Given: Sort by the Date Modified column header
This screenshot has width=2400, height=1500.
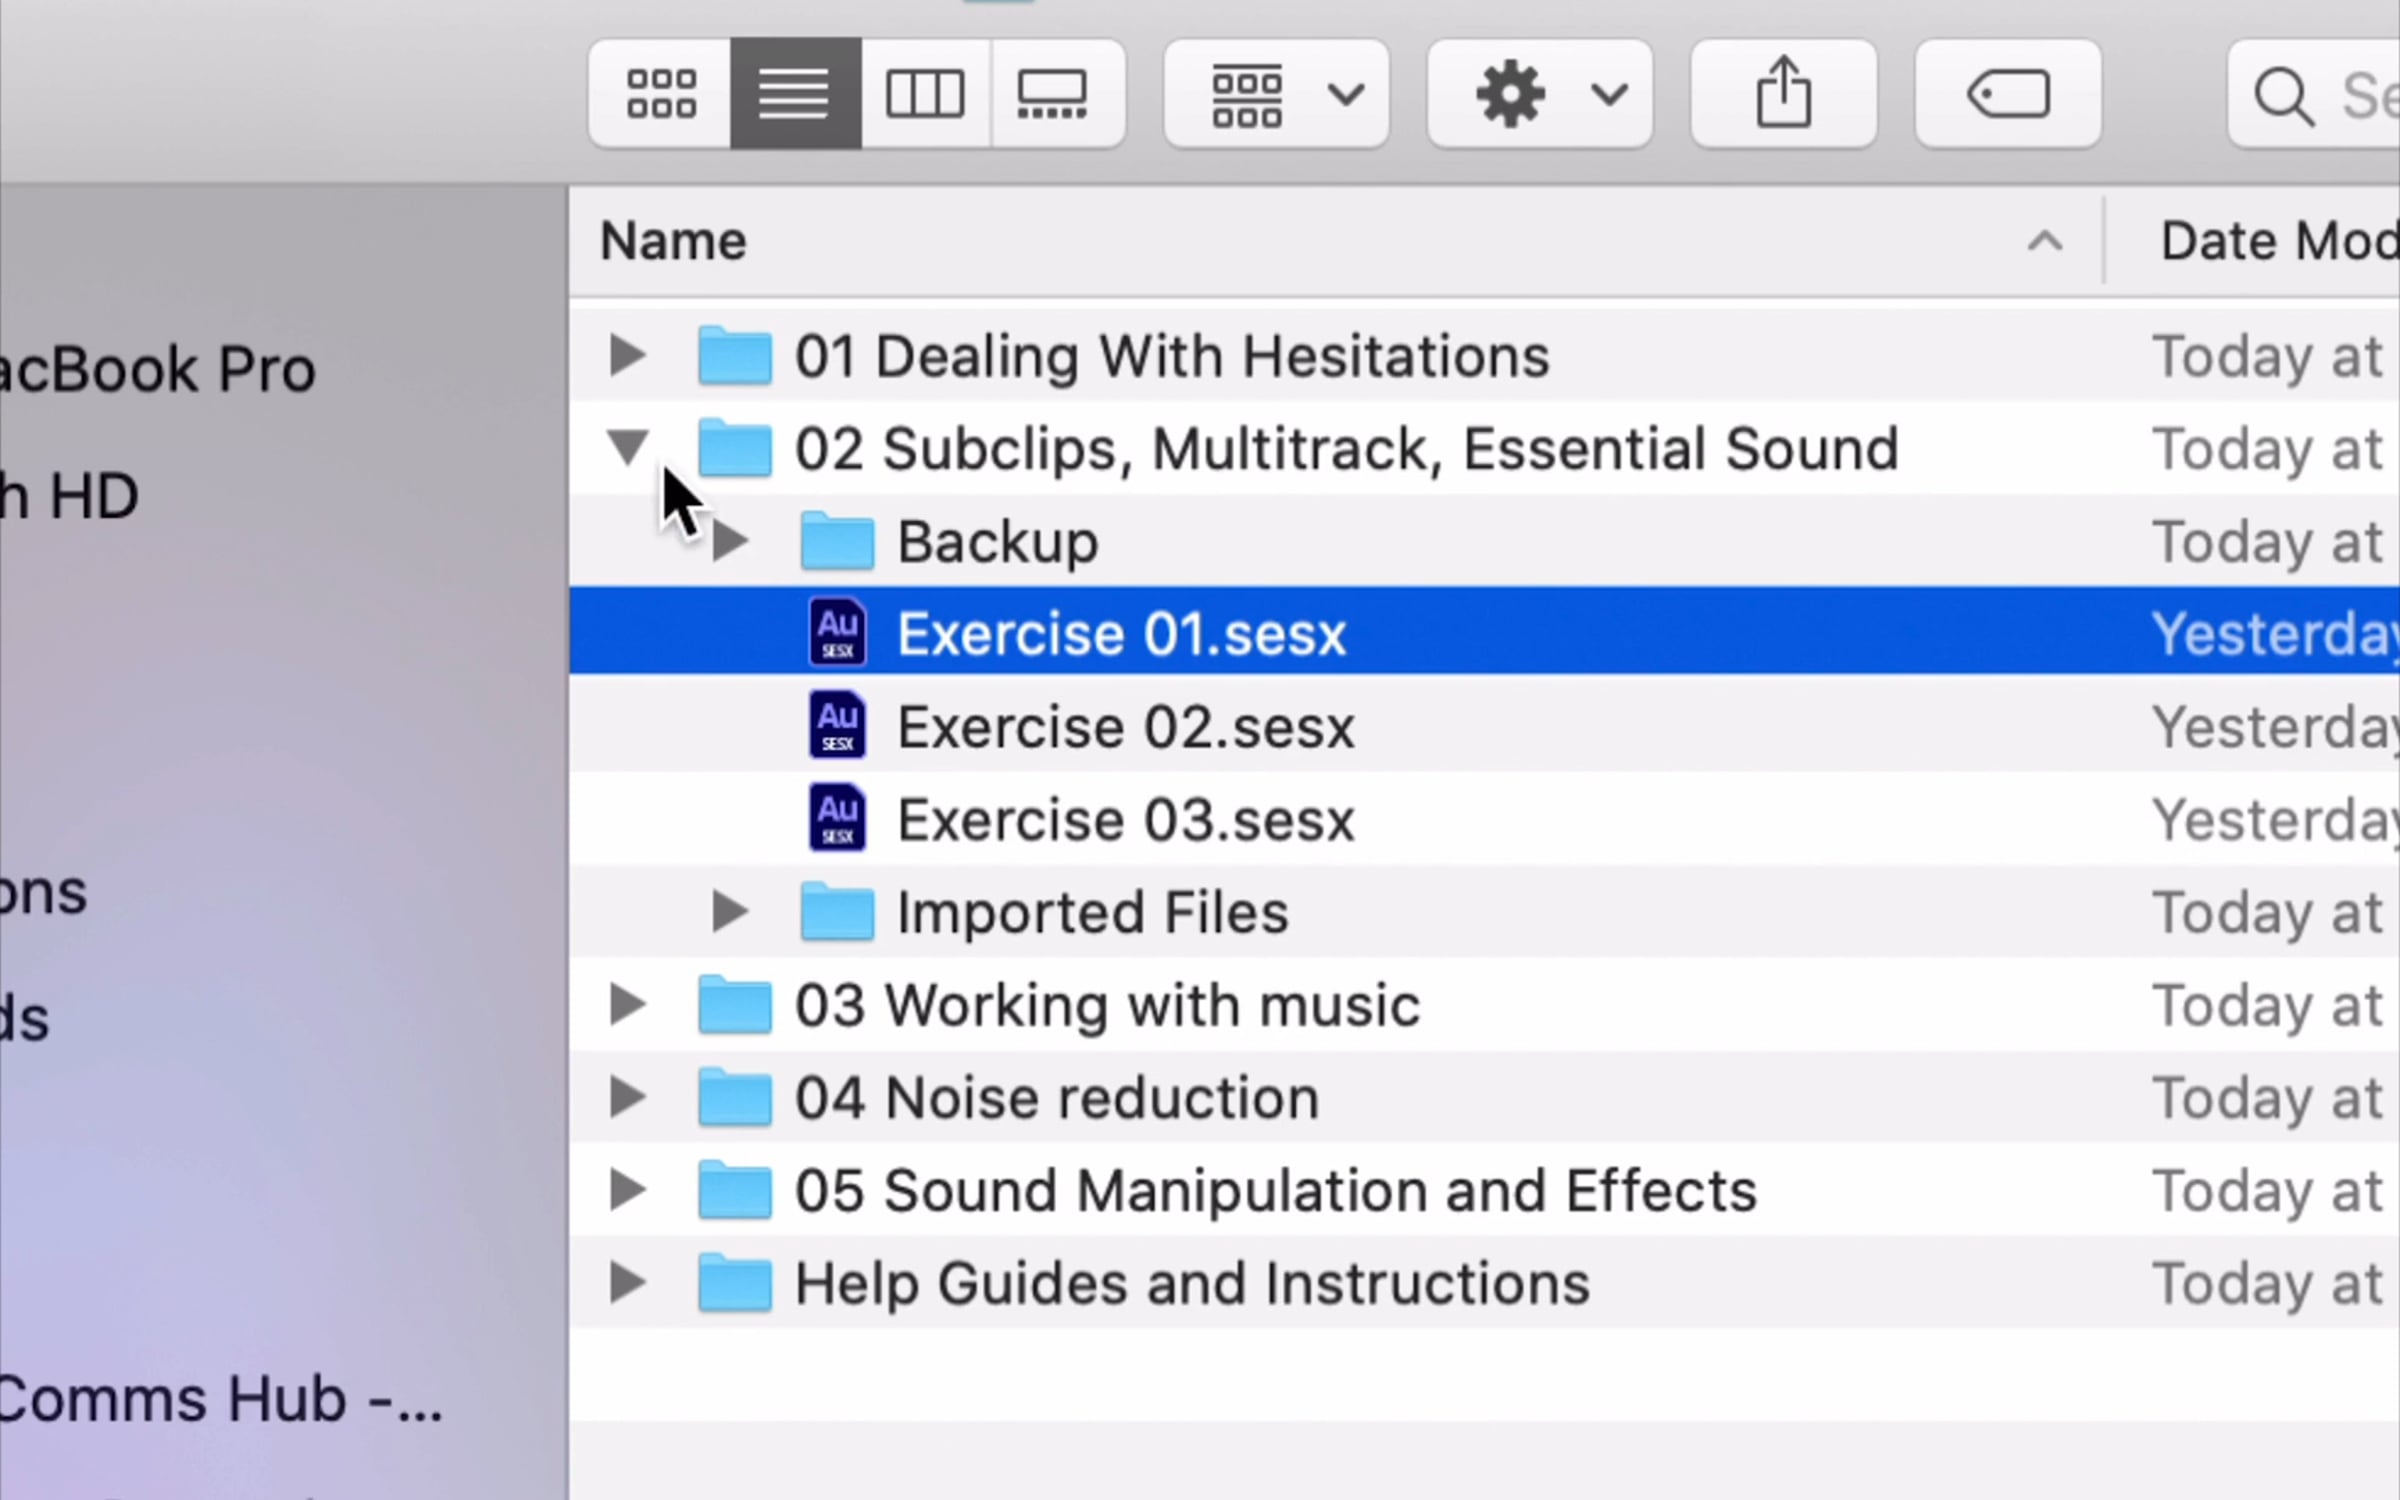Looking at the screenshot, I should point(2278,241).
